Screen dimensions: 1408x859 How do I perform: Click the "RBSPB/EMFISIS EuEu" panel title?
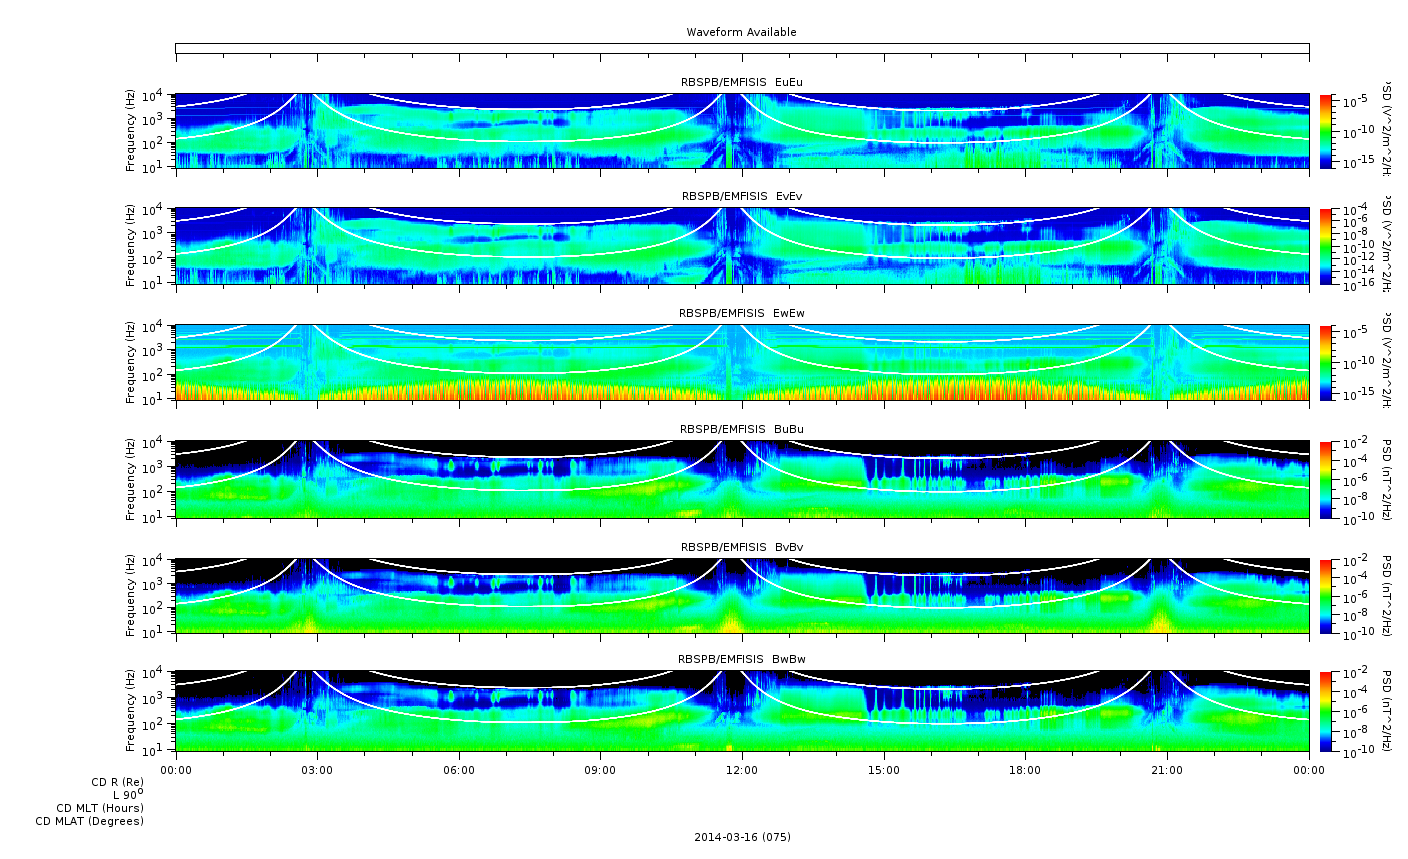[x=742, y=82]
